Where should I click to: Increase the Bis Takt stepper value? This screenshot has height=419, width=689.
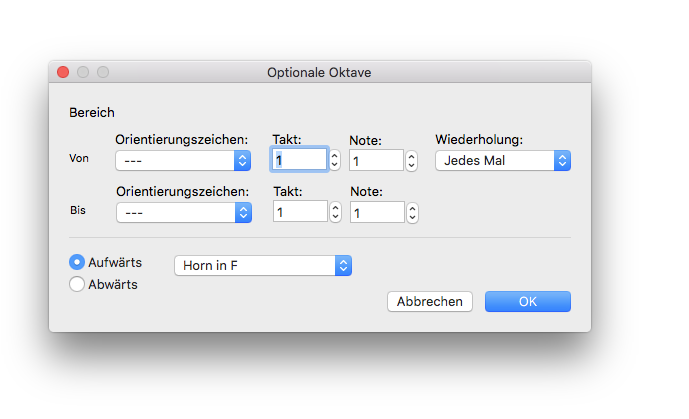(336, 207)
